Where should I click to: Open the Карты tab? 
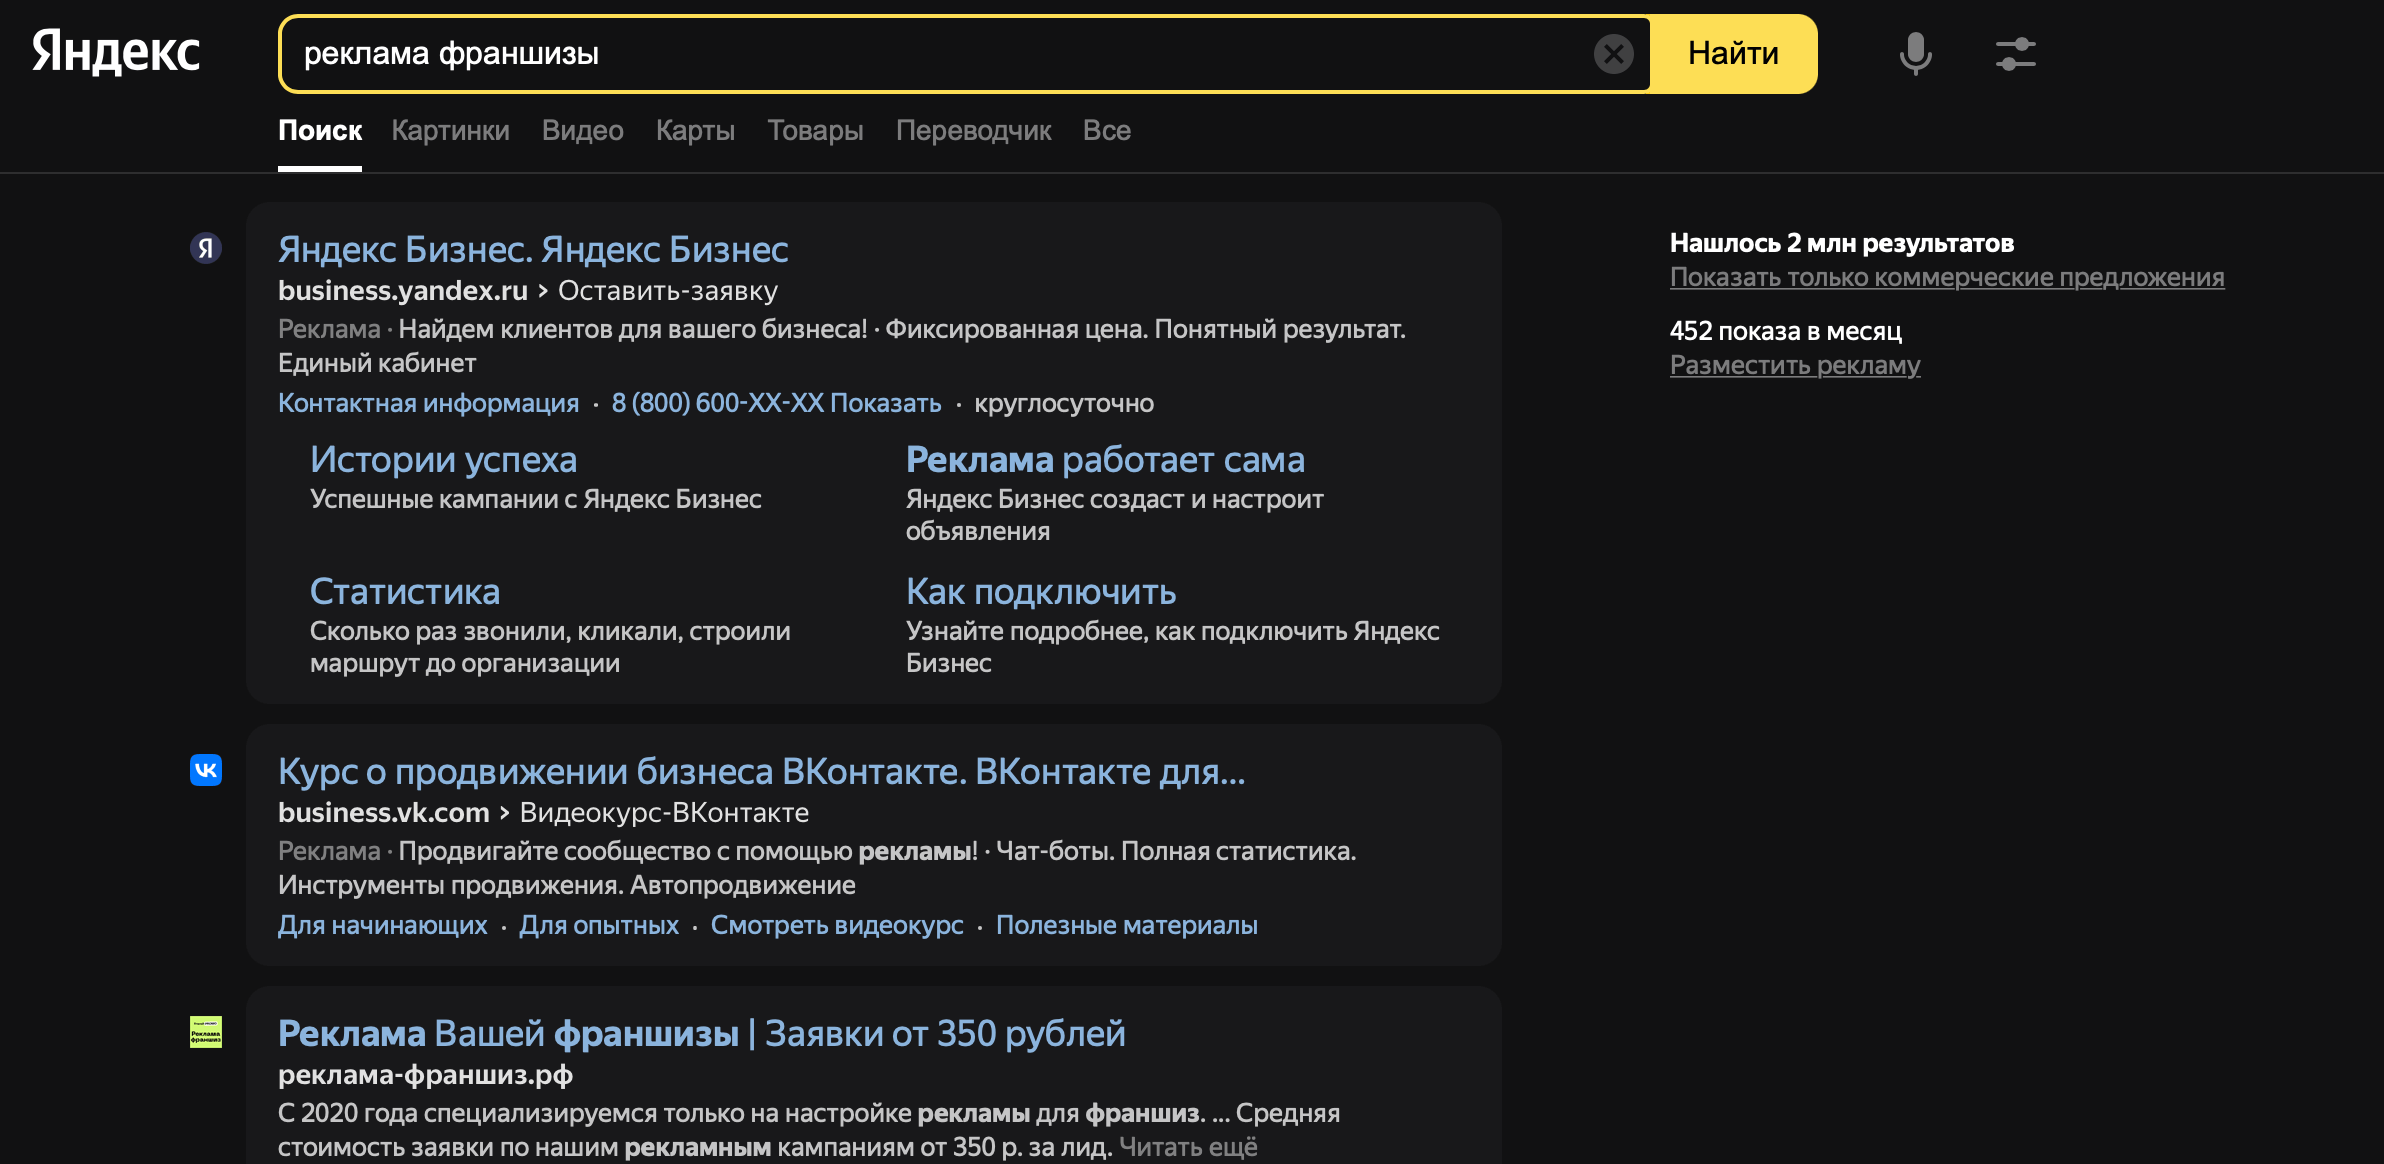tap(695, 131)
